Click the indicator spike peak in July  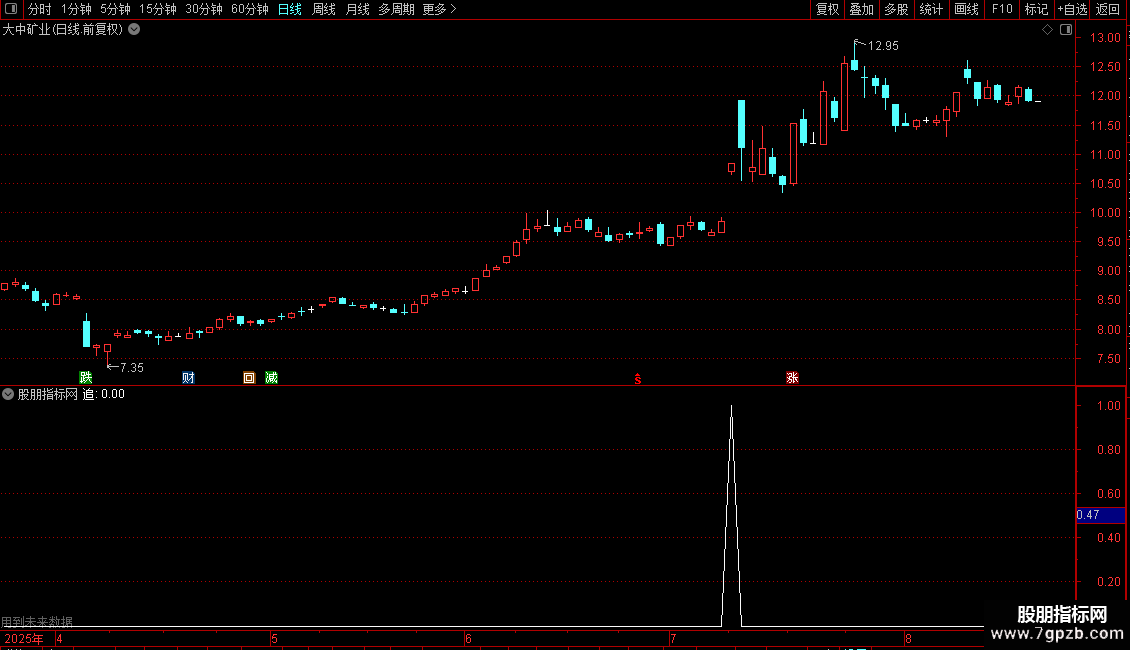point(731,407)
